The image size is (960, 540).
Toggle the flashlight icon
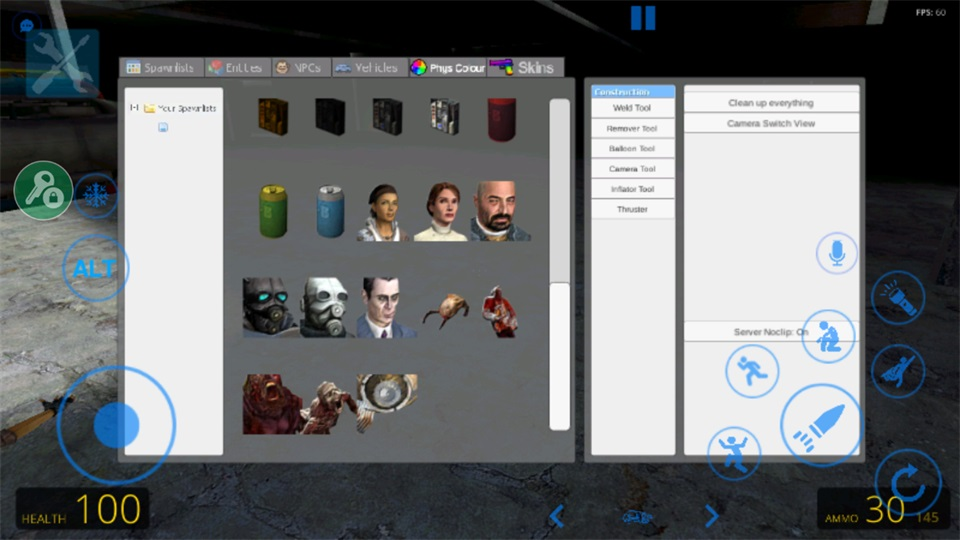[898, 298]
